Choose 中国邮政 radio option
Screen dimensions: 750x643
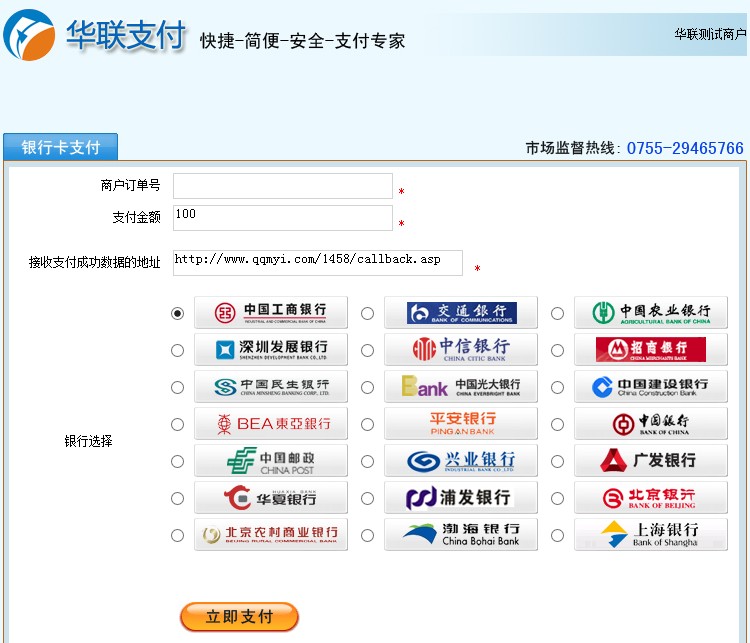coord(177,461)
